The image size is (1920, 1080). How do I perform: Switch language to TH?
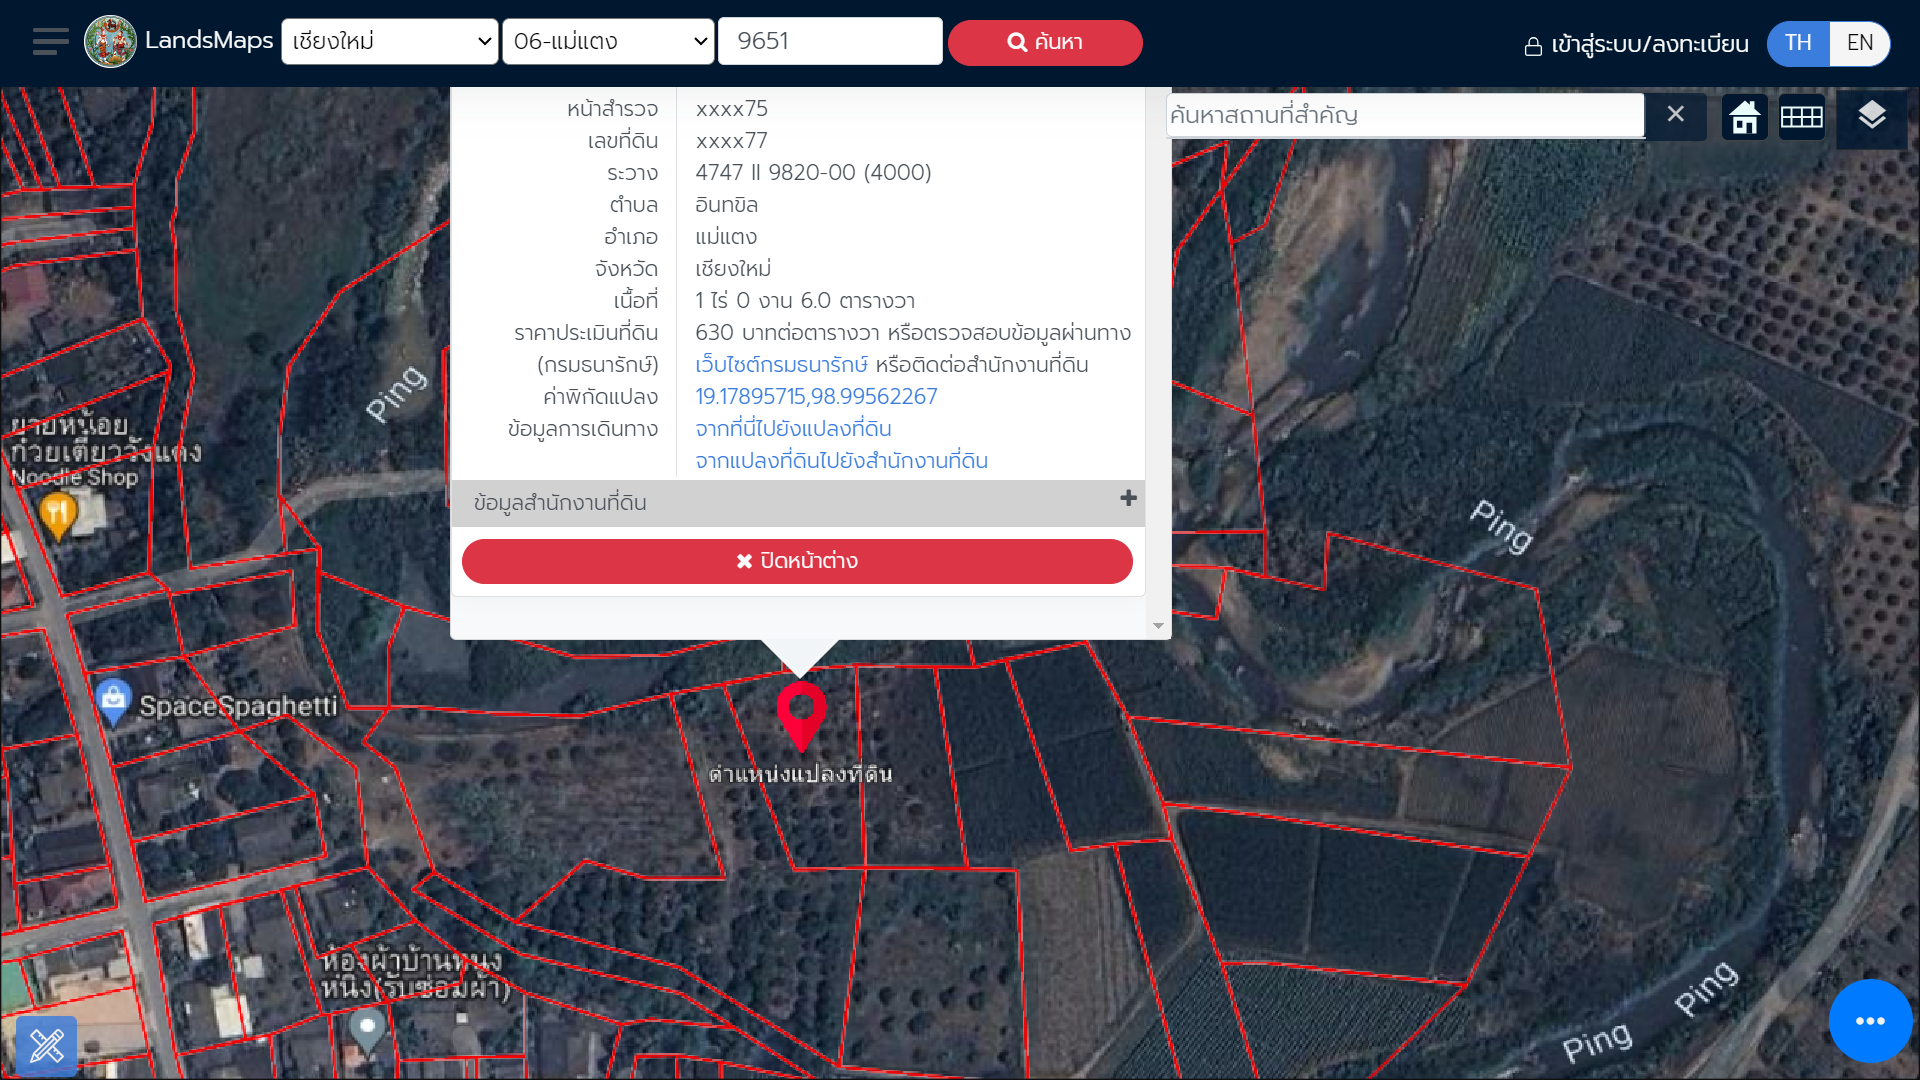click(1798, 43)
